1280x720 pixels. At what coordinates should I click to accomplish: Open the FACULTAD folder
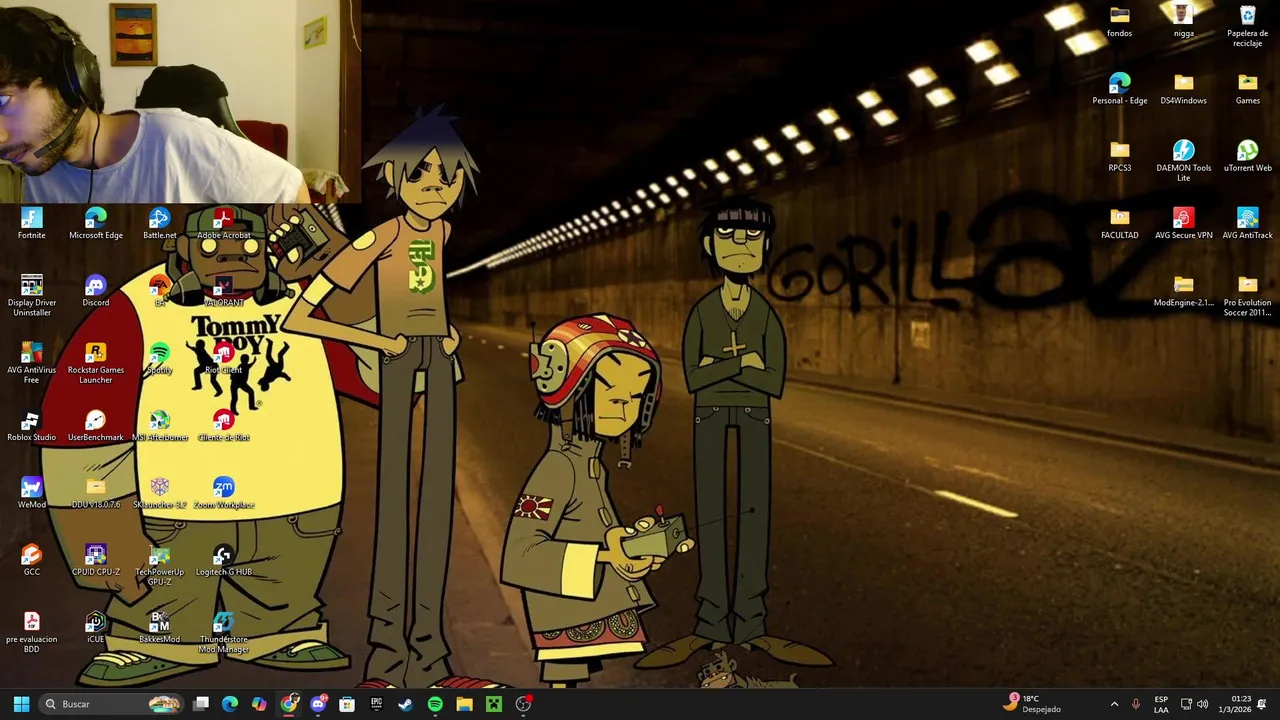[1120, 223]
